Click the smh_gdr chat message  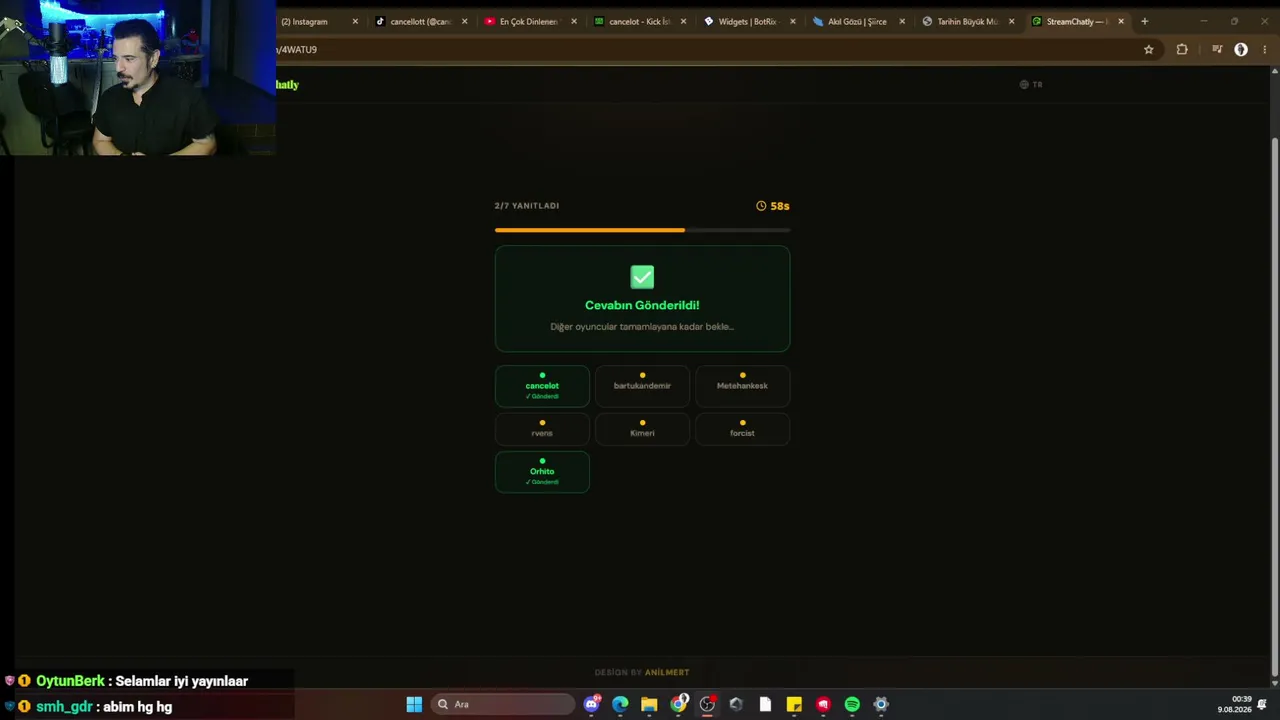(x=88, y=707)
